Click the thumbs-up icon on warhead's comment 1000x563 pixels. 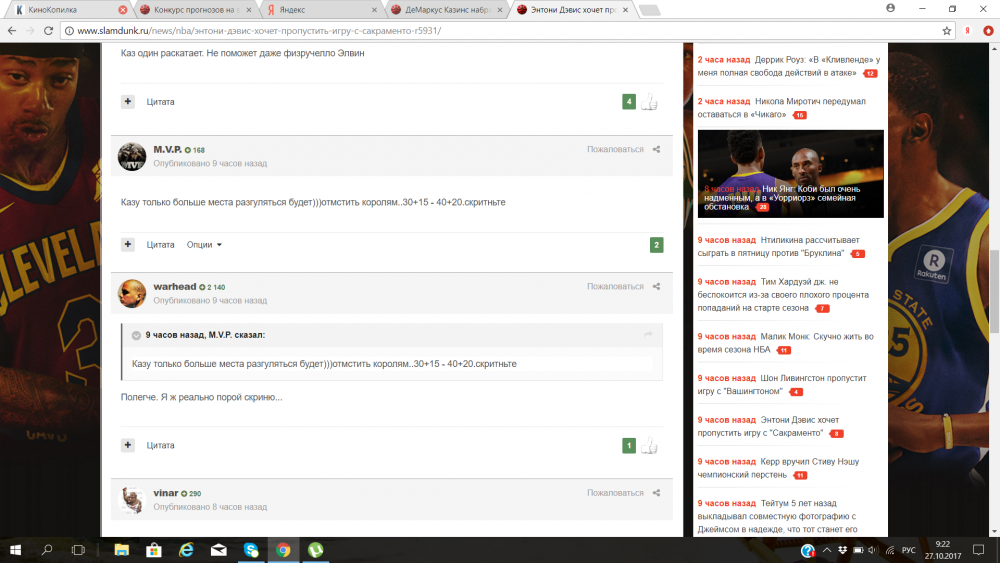649,446
